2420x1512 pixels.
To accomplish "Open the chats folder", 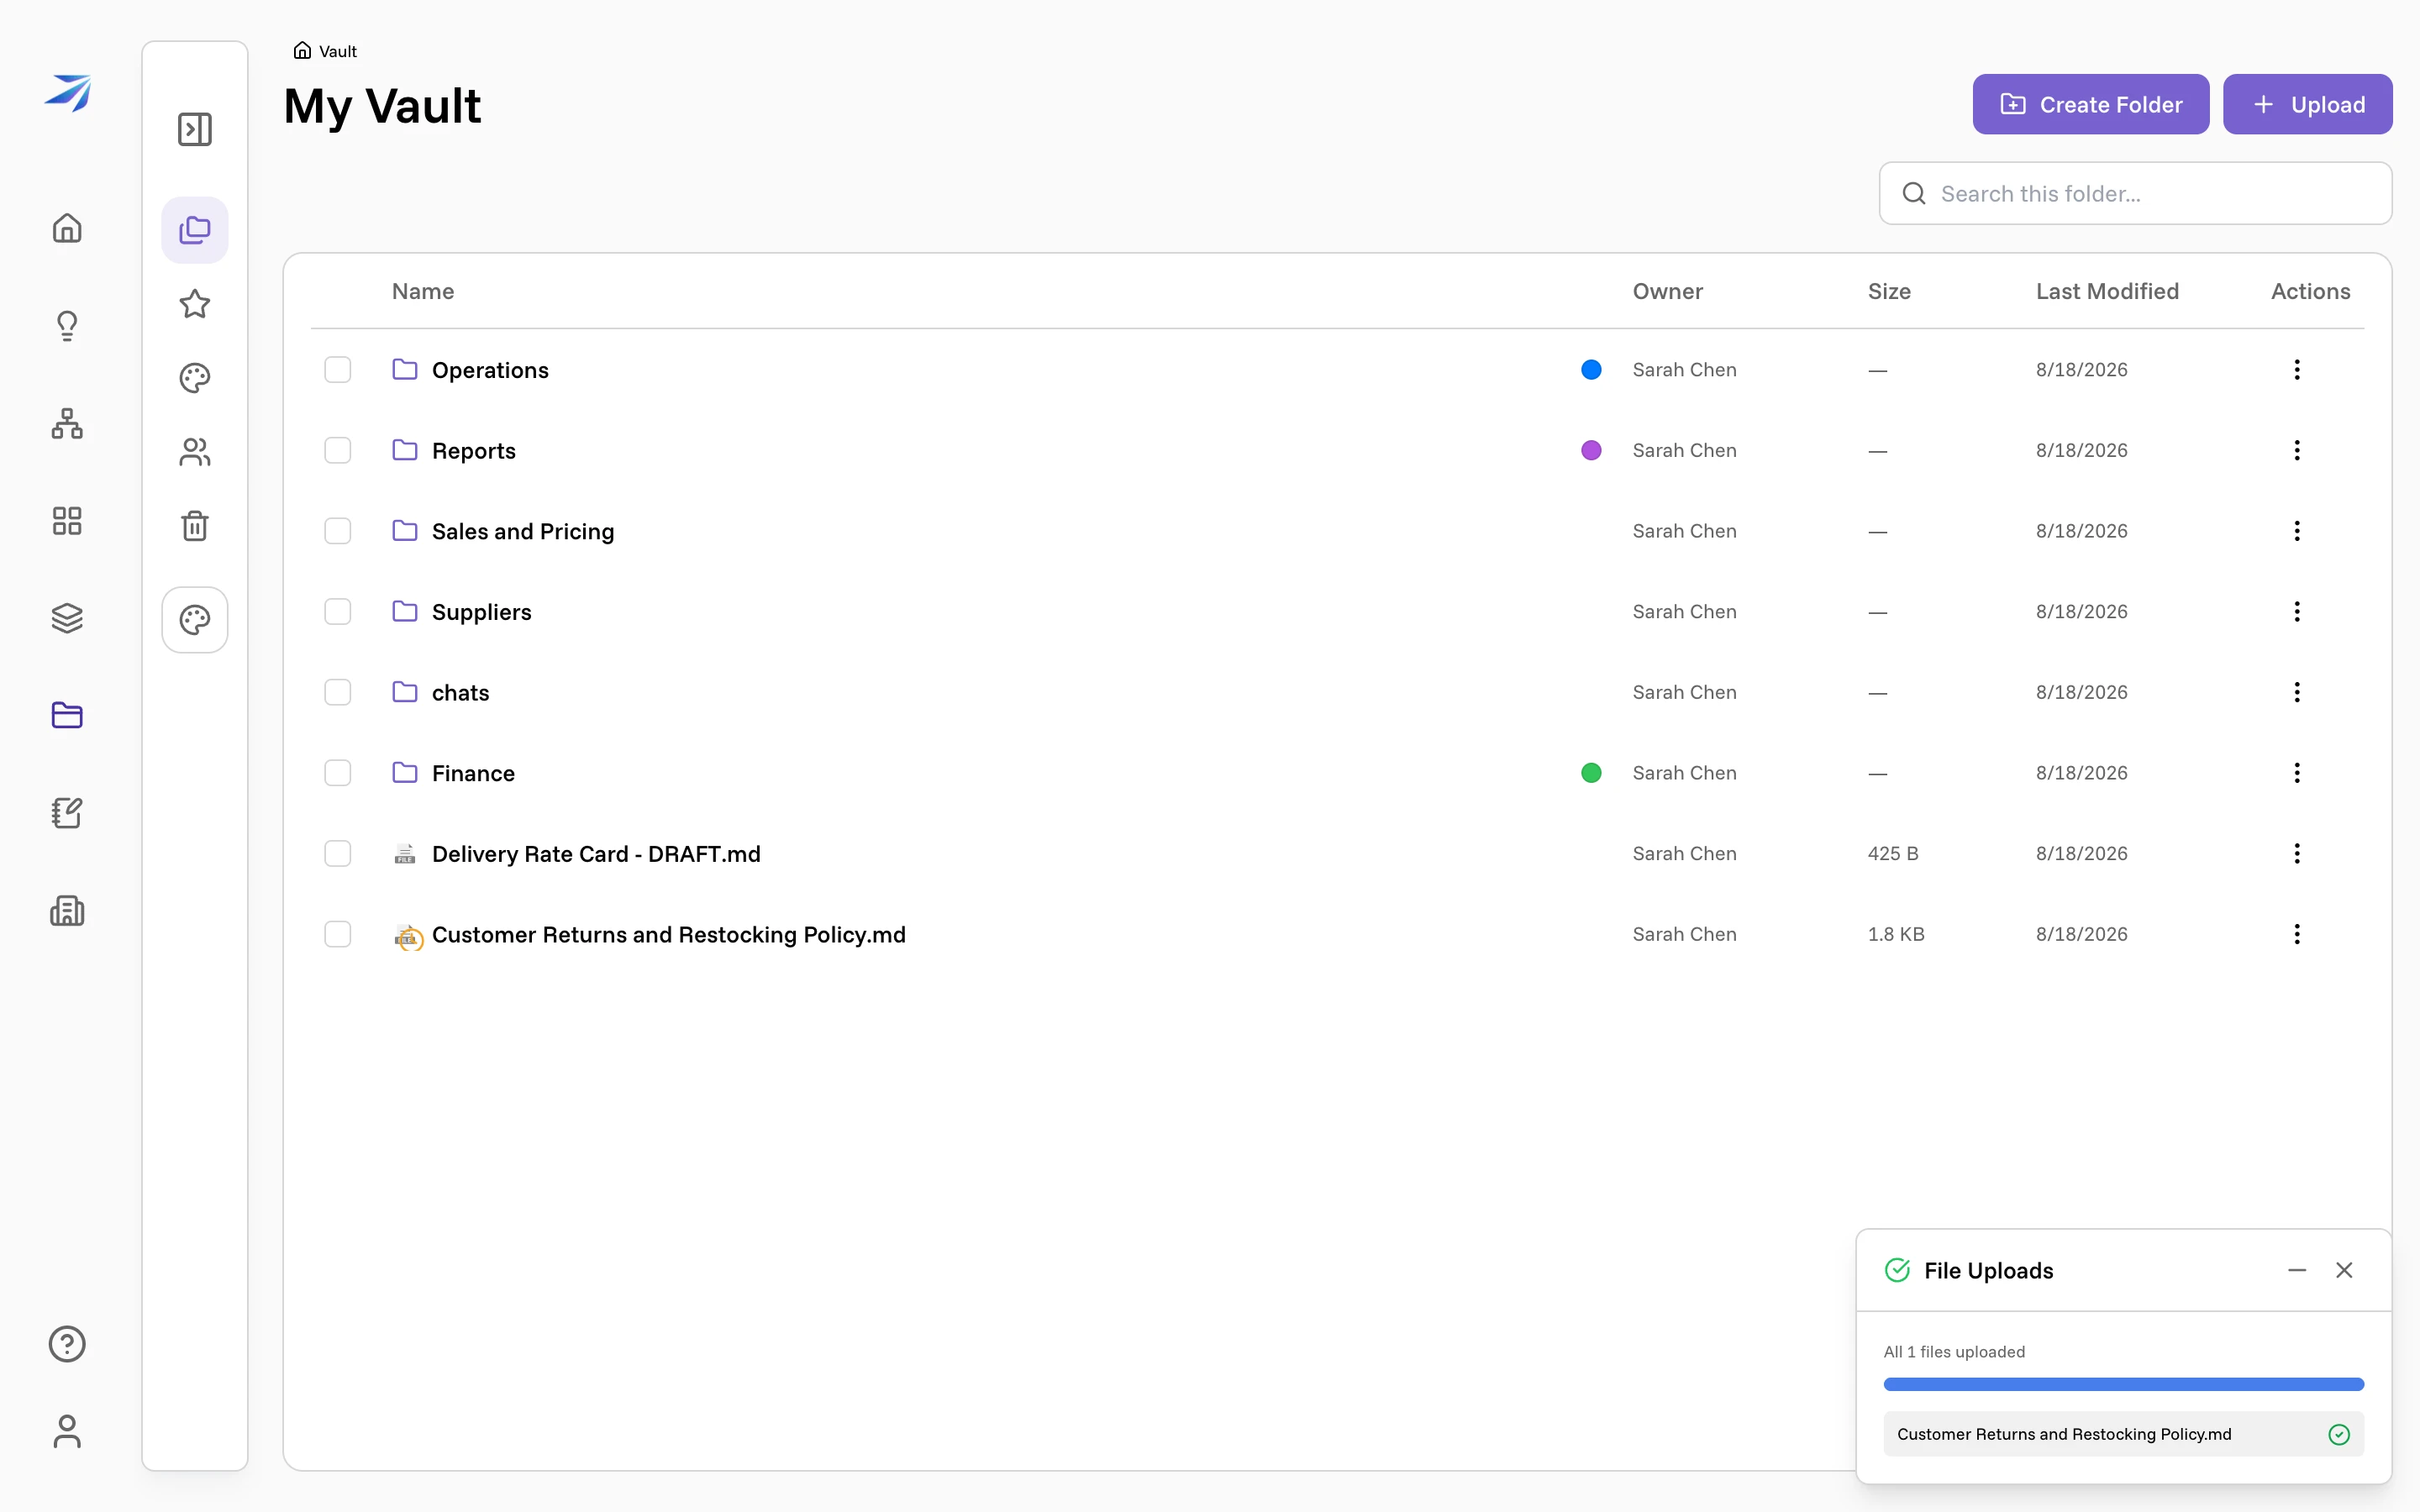I will click(x=460, y=692).
